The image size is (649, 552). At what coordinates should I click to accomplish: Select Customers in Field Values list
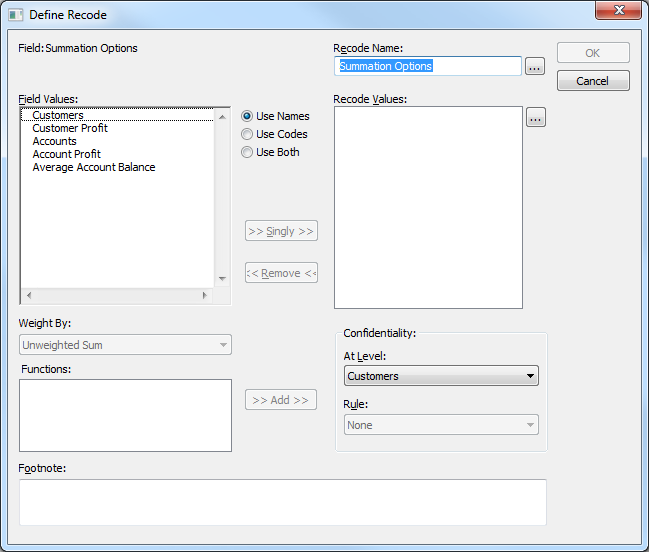pyautogui.click(x=58, y=115)
